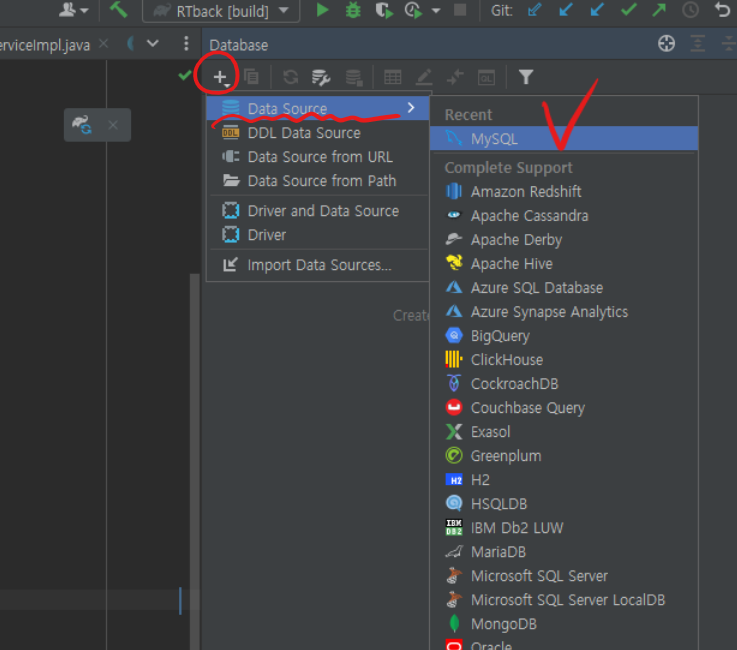Select Apache Cassandra data source
Screen dimensions: 737x650
pyautogui.click(x=564, y=216)
